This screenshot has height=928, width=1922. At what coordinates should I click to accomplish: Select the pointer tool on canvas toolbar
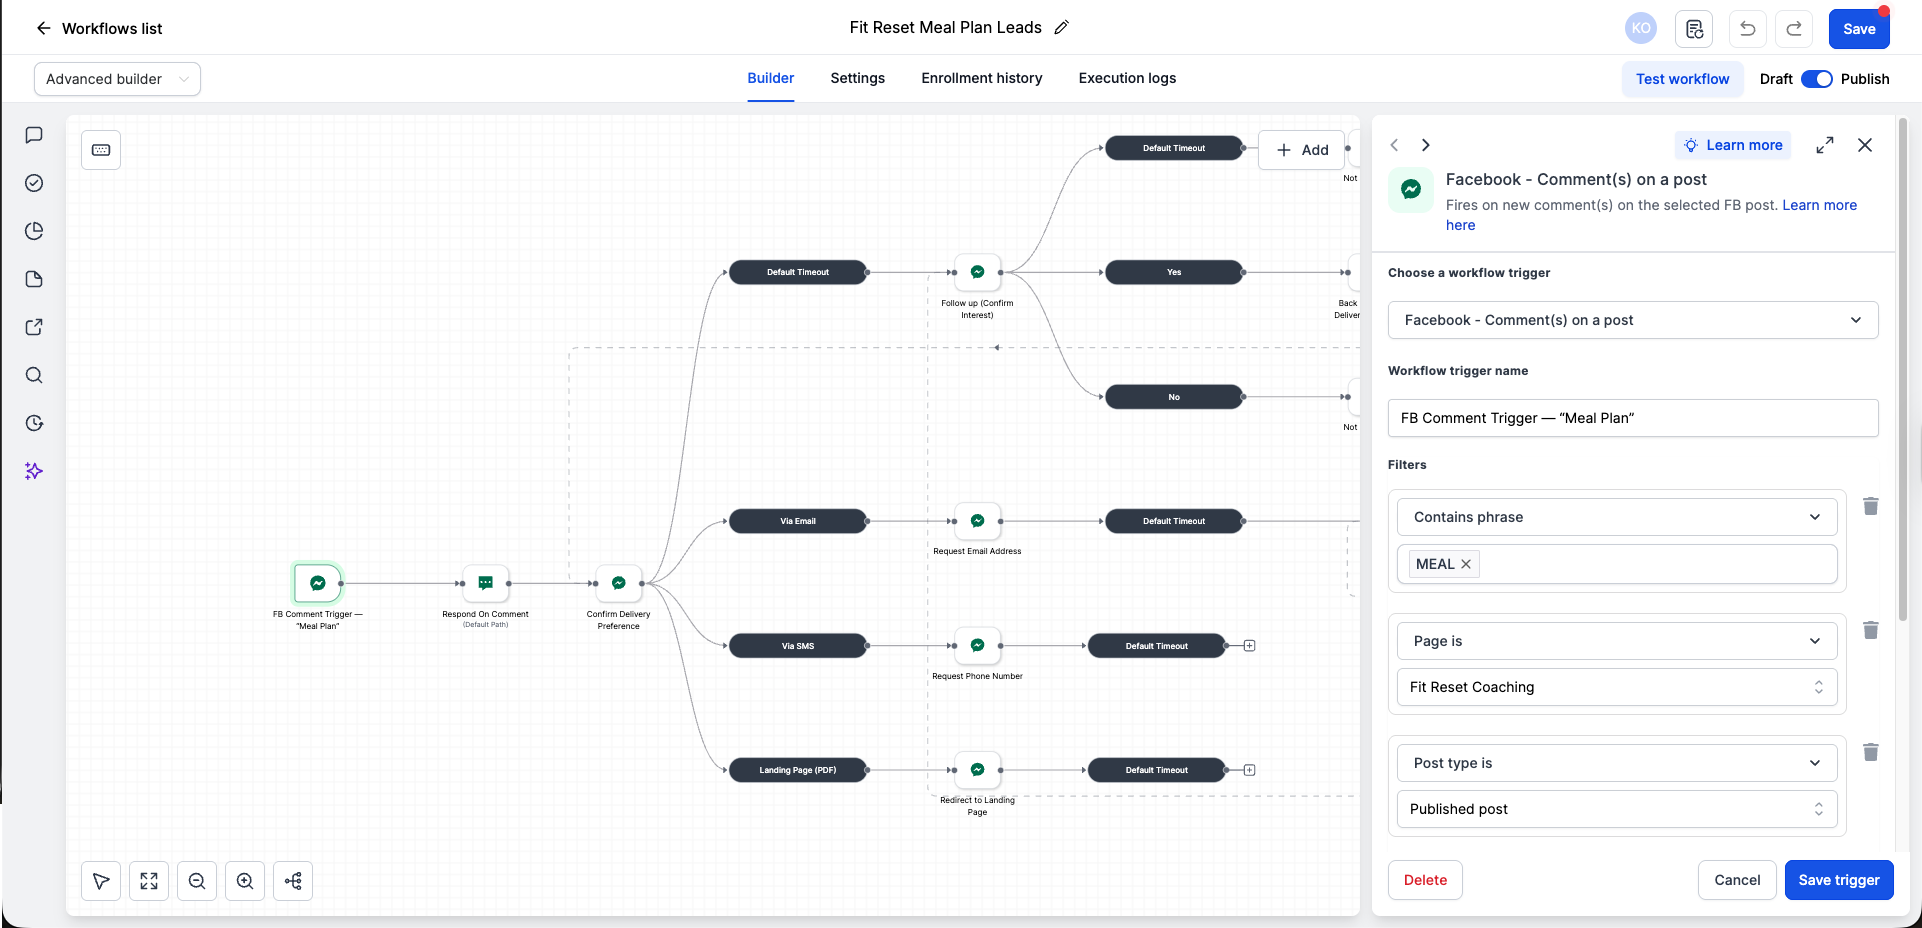coord(101,881)
